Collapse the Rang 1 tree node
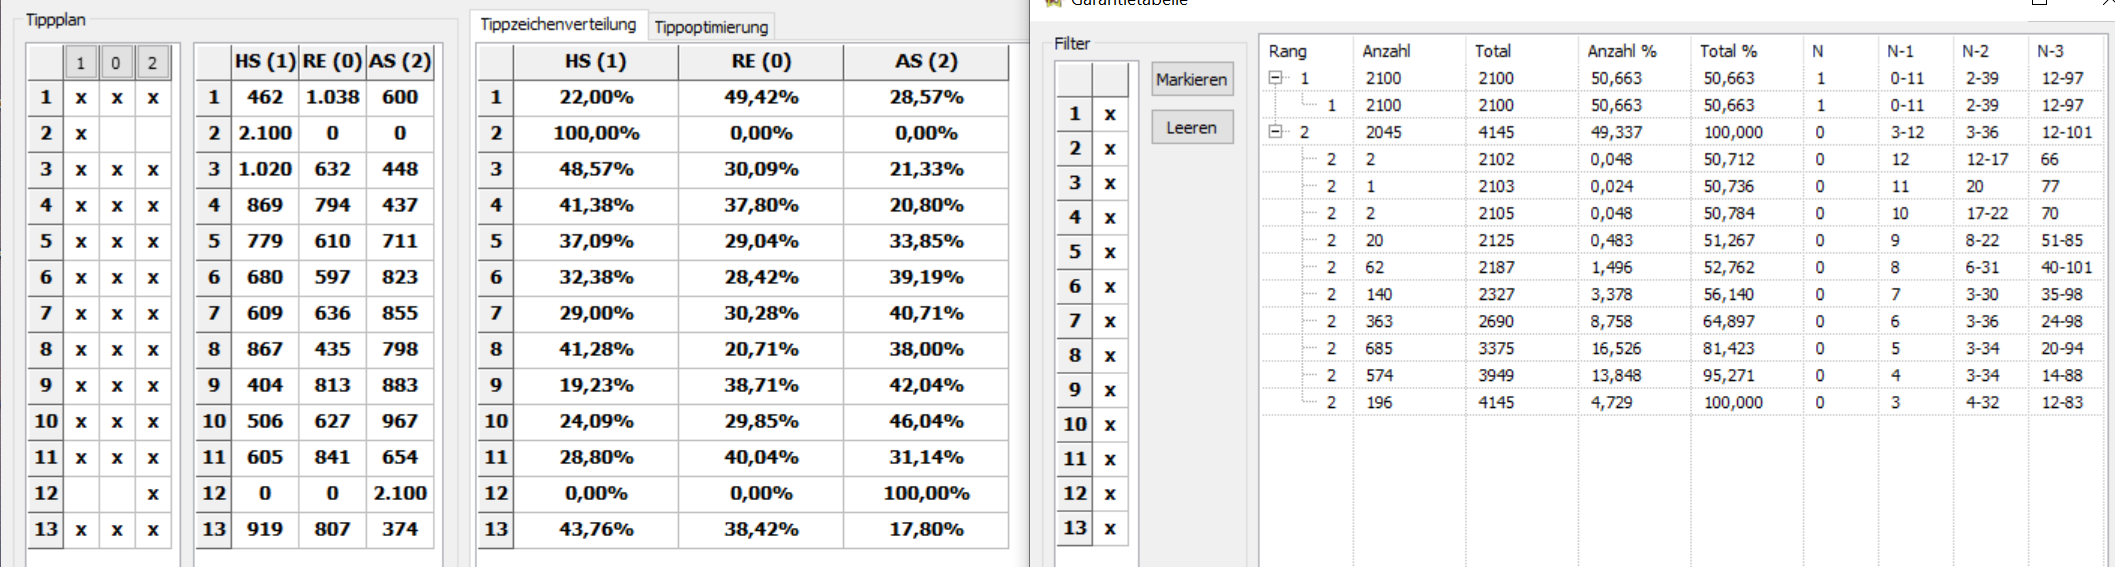The width and height of the screenshot is (2115, 567). pos(1275,78)
